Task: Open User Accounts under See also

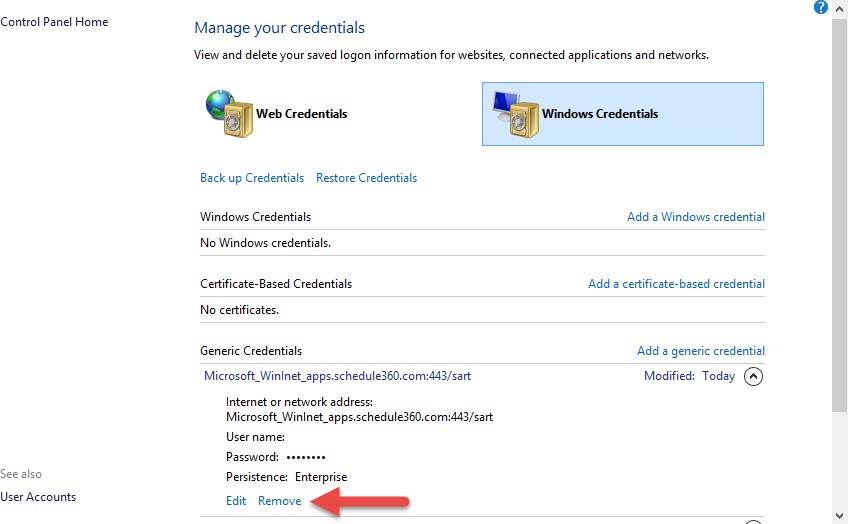Action: click(38, 496)
